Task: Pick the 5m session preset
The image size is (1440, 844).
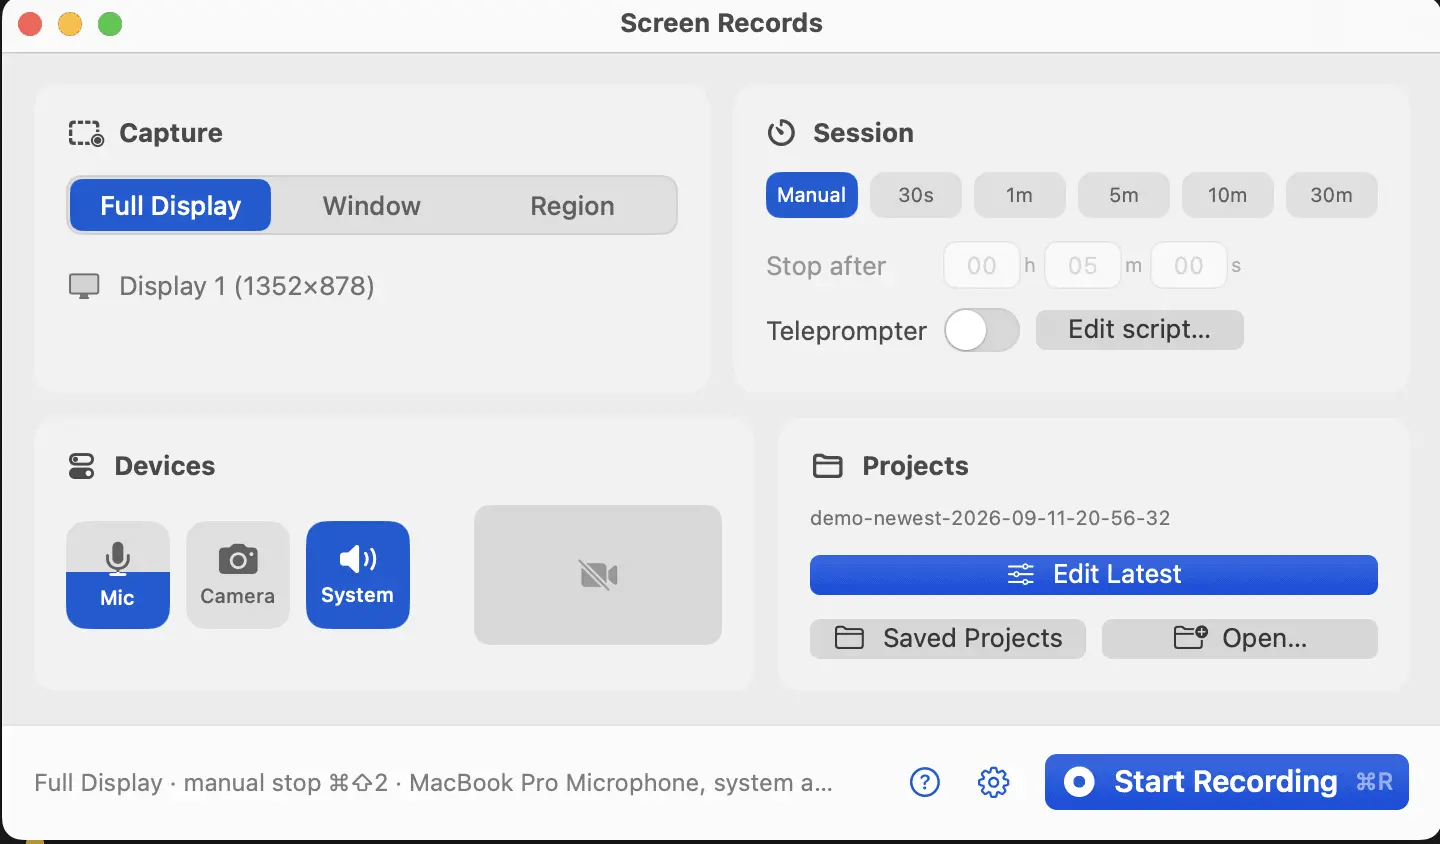Action: [1124, 195]
